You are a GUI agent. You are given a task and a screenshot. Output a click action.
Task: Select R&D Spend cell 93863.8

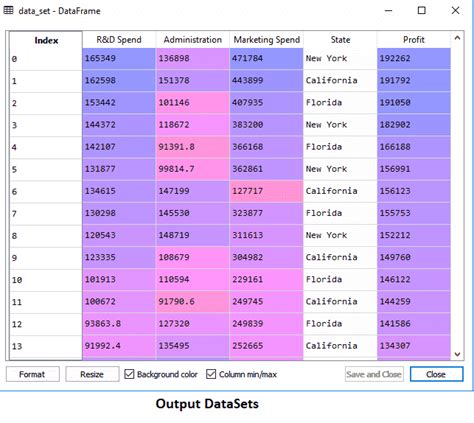[x=119, y=324]
